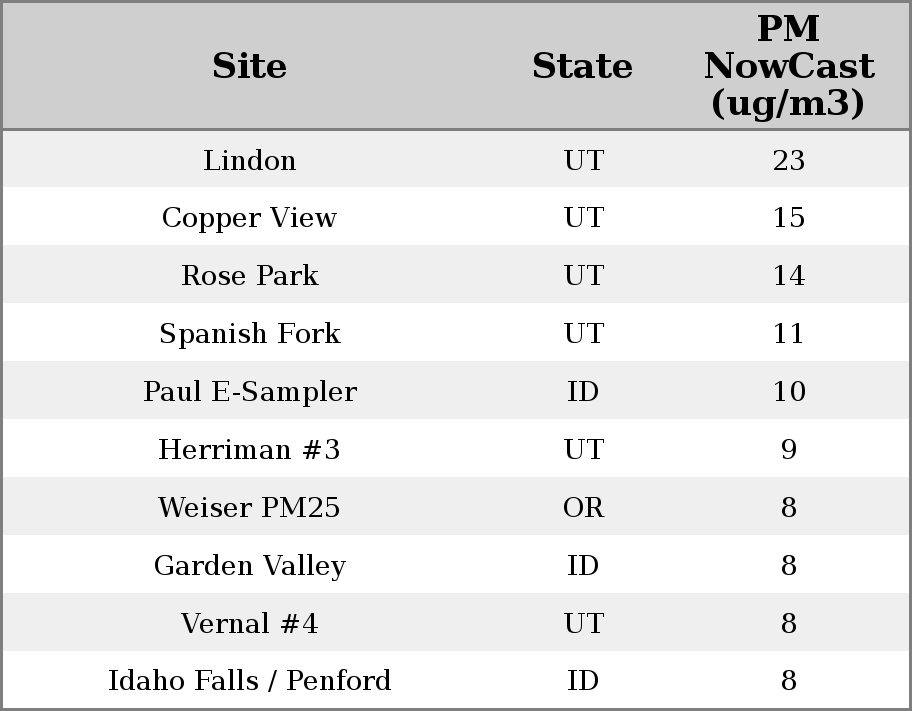Screen dimensions: 912x711
Task: Click the ID state cell for Paul E-Sampler
Action: (x=583, y=391)
